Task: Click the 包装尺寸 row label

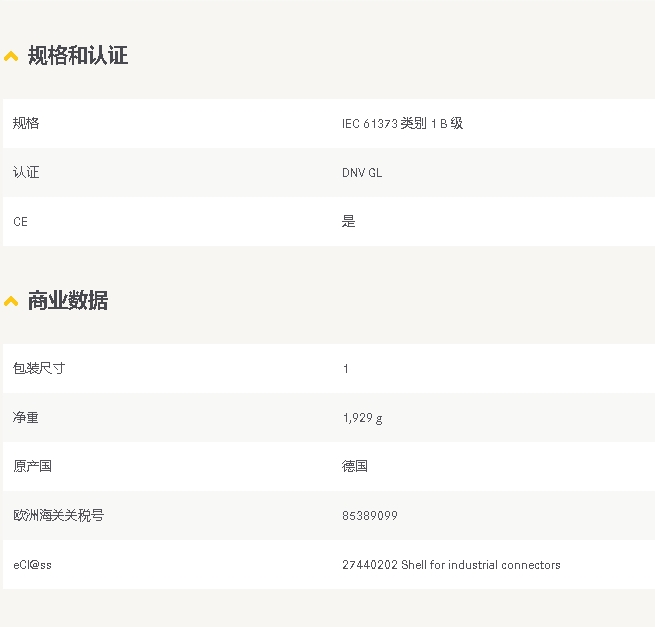Action: tap(39, 368)
